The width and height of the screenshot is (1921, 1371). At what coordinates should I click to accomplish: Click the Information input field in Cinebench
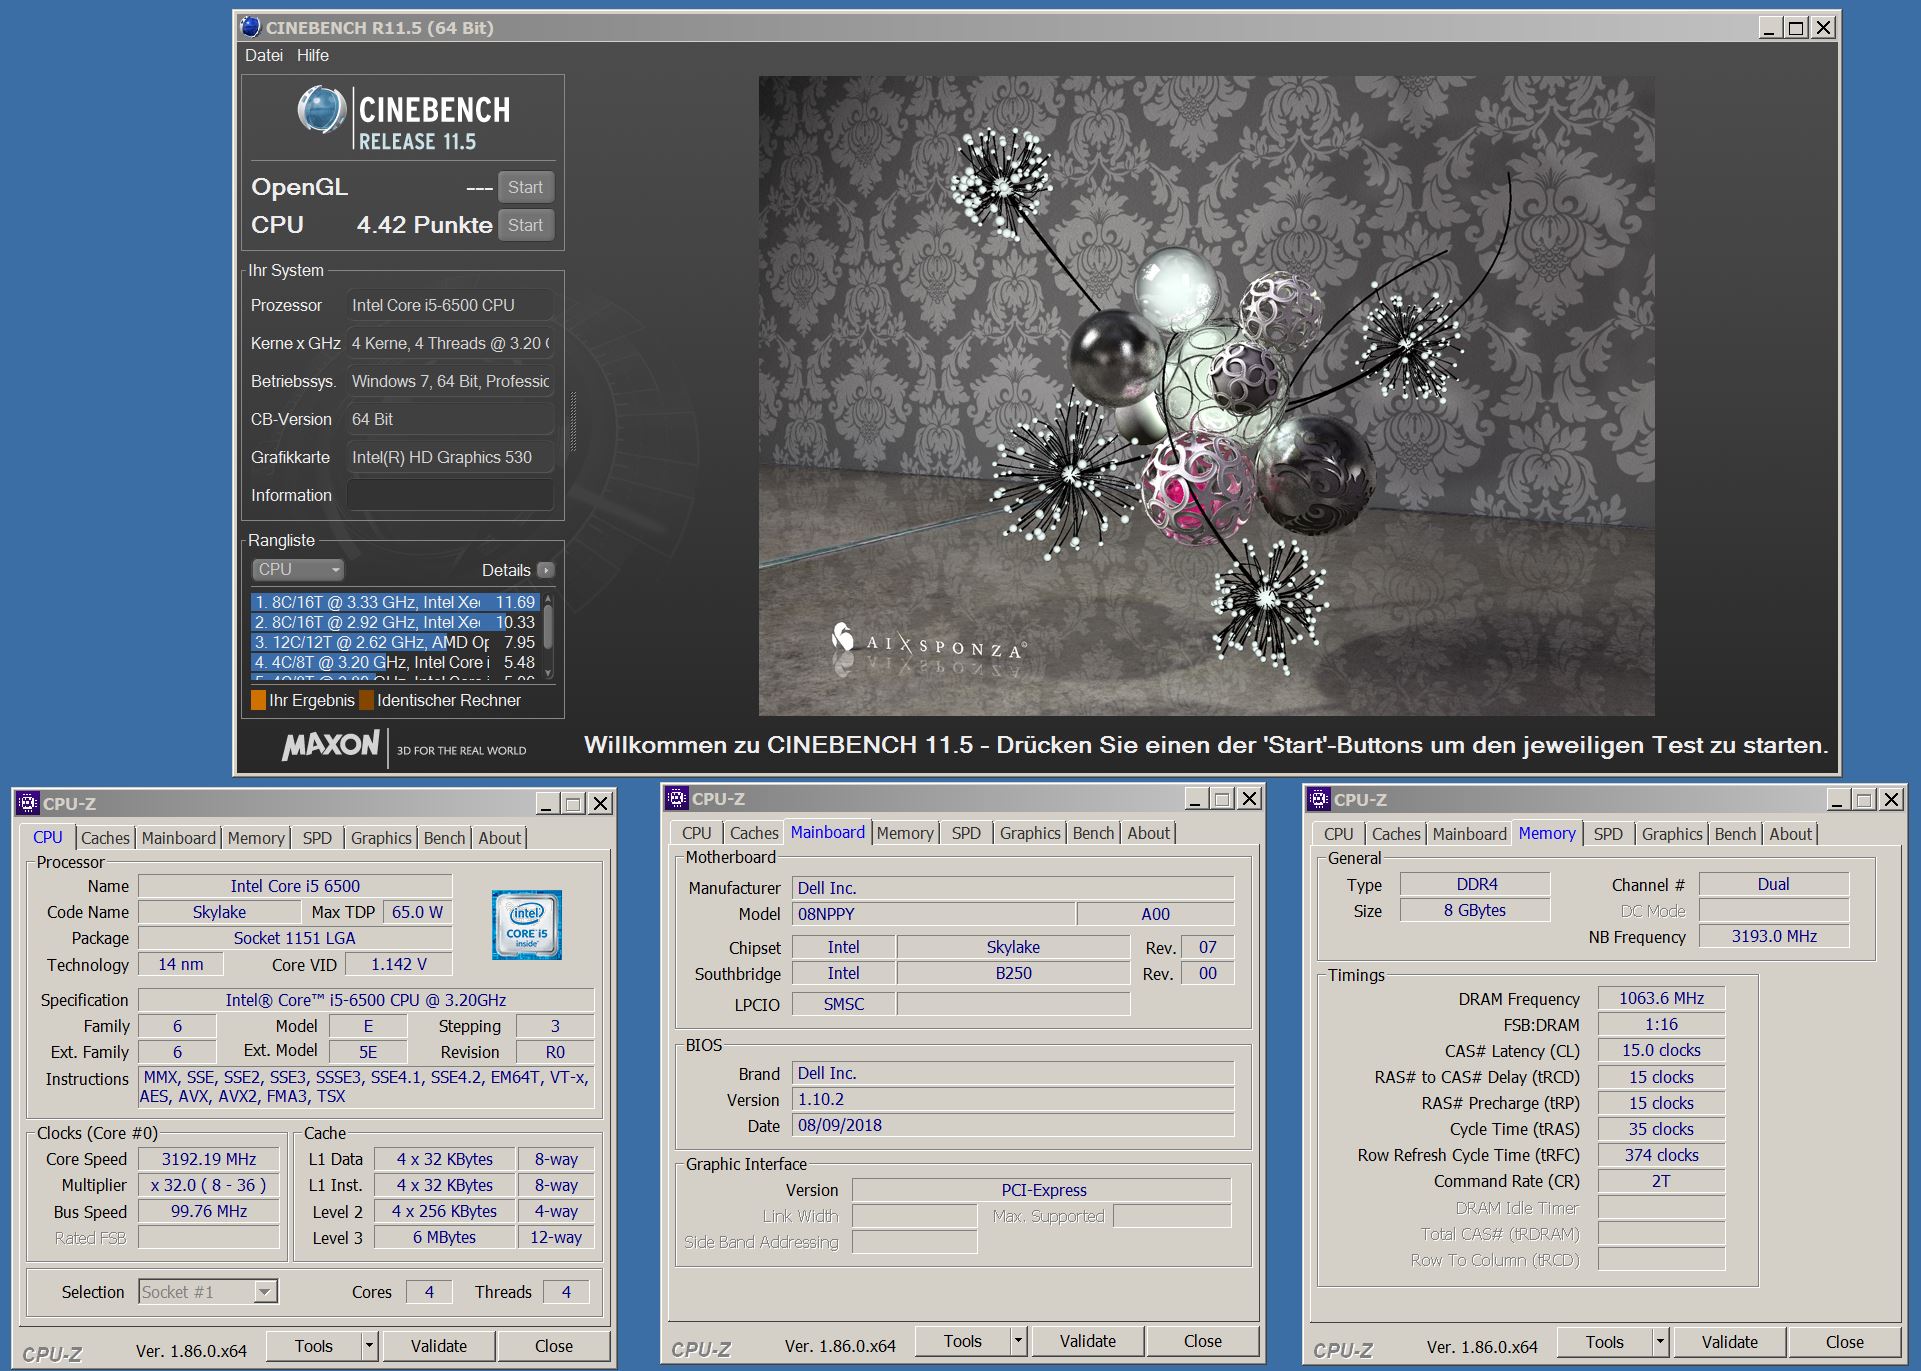[450, 495]
